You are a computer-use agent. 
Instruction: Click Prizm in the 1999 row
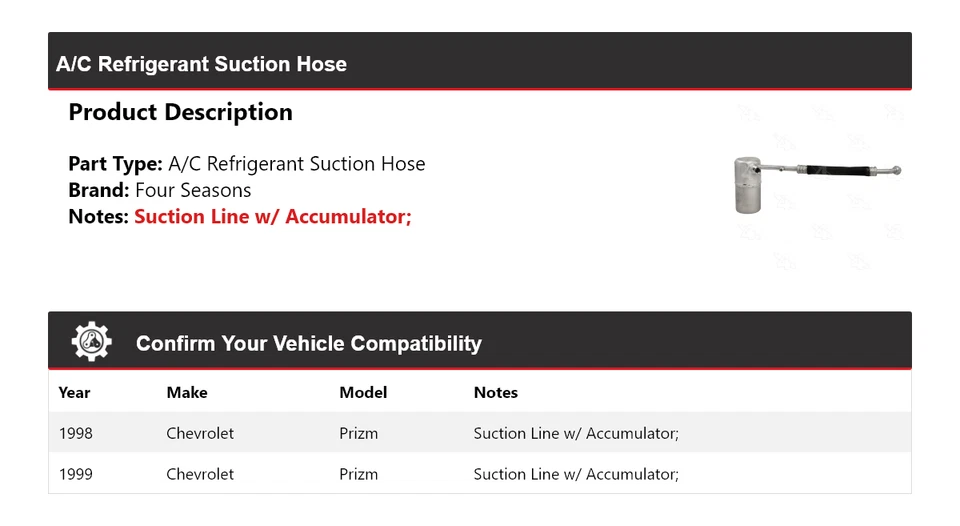359,474
